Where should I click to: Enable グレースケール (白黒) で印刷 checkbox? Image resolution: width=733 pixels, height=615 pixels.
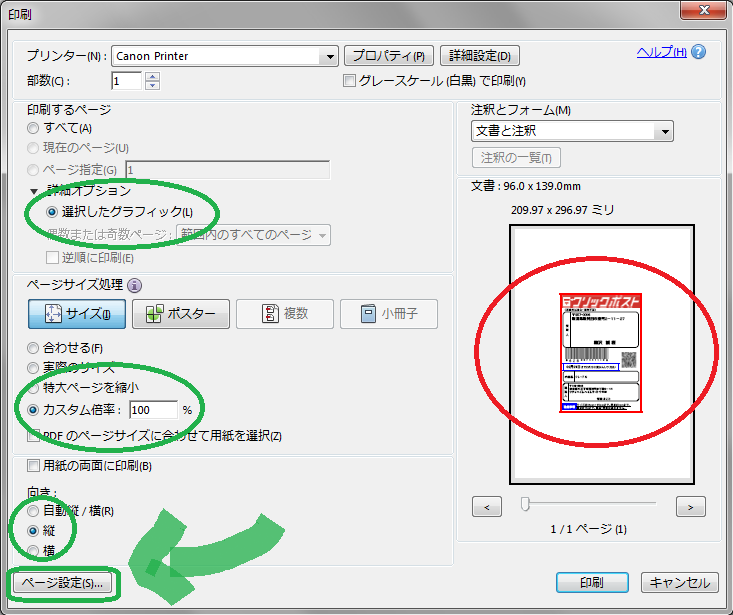pos(349,81)
